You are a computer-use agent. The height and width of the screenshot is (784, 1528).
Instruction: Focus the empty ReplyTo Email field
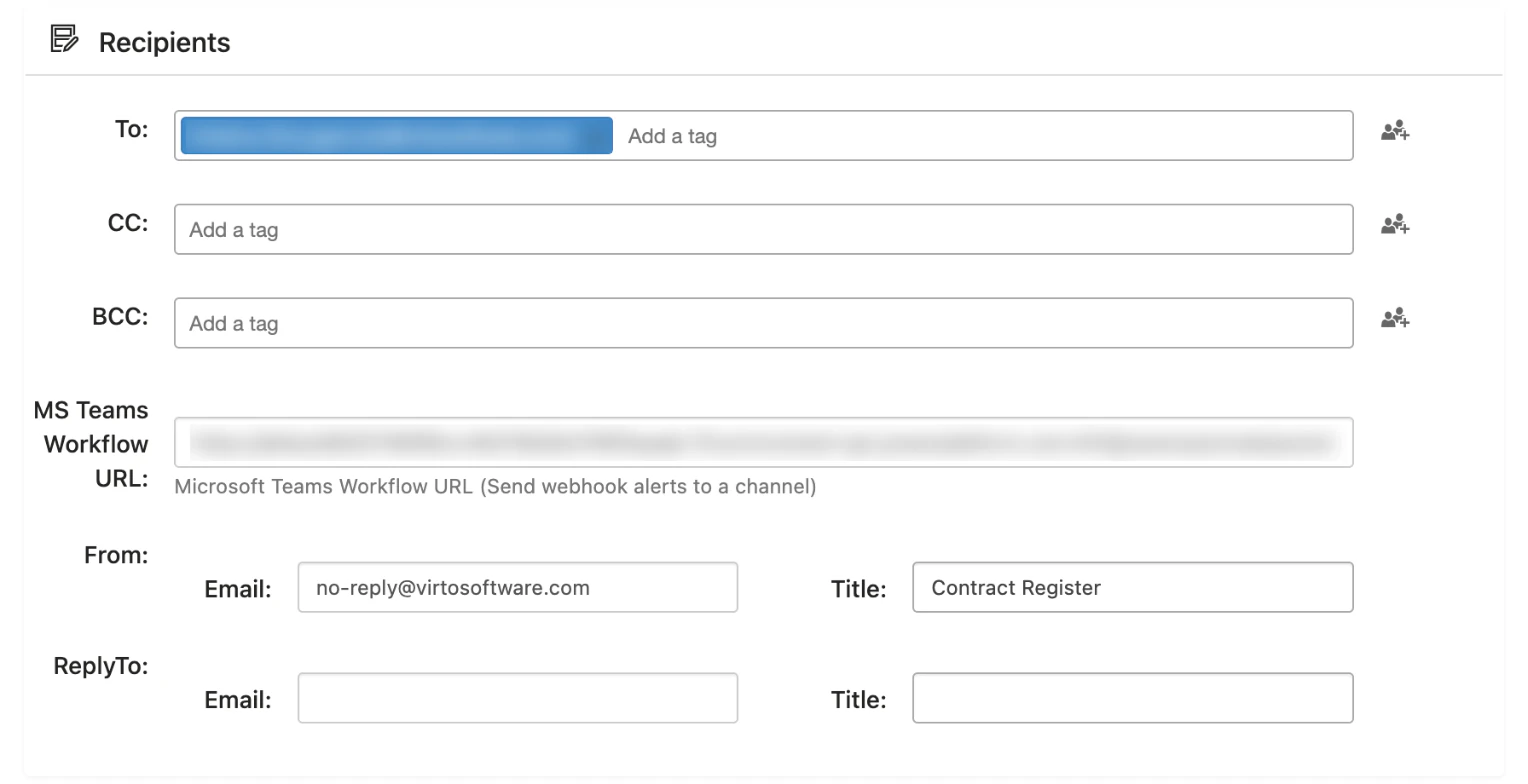coord(517,698)
